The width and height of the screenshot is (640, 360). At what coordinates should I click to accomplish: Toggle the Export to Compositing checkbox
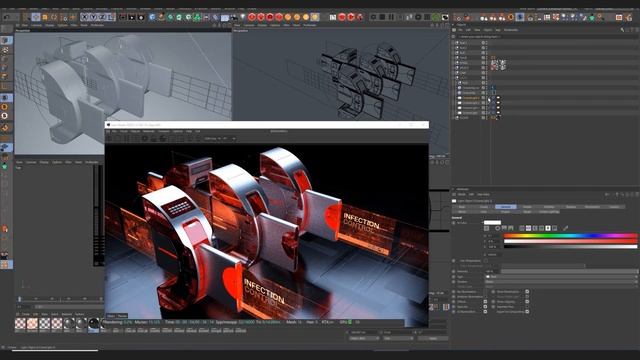coord(527,312)
